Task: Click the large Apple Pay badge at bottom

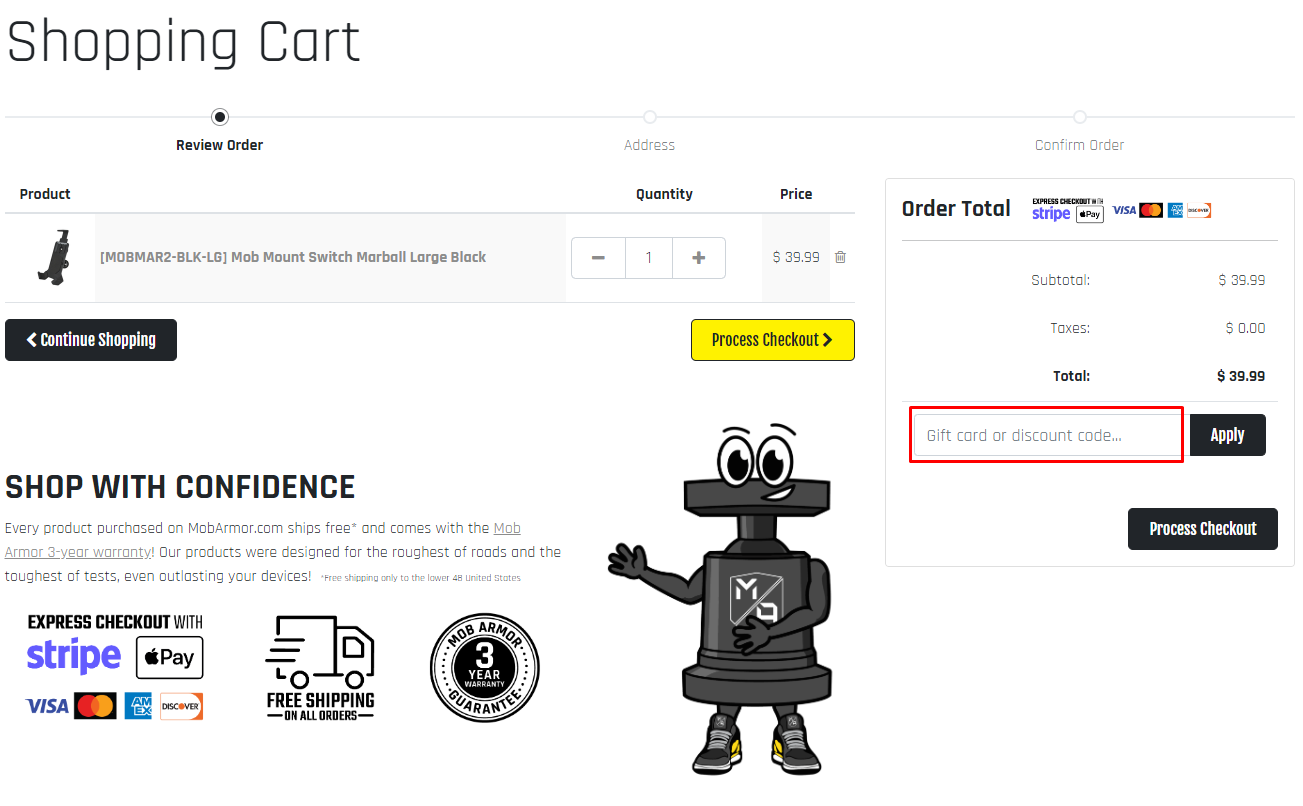Action: (x=169, y=657)
